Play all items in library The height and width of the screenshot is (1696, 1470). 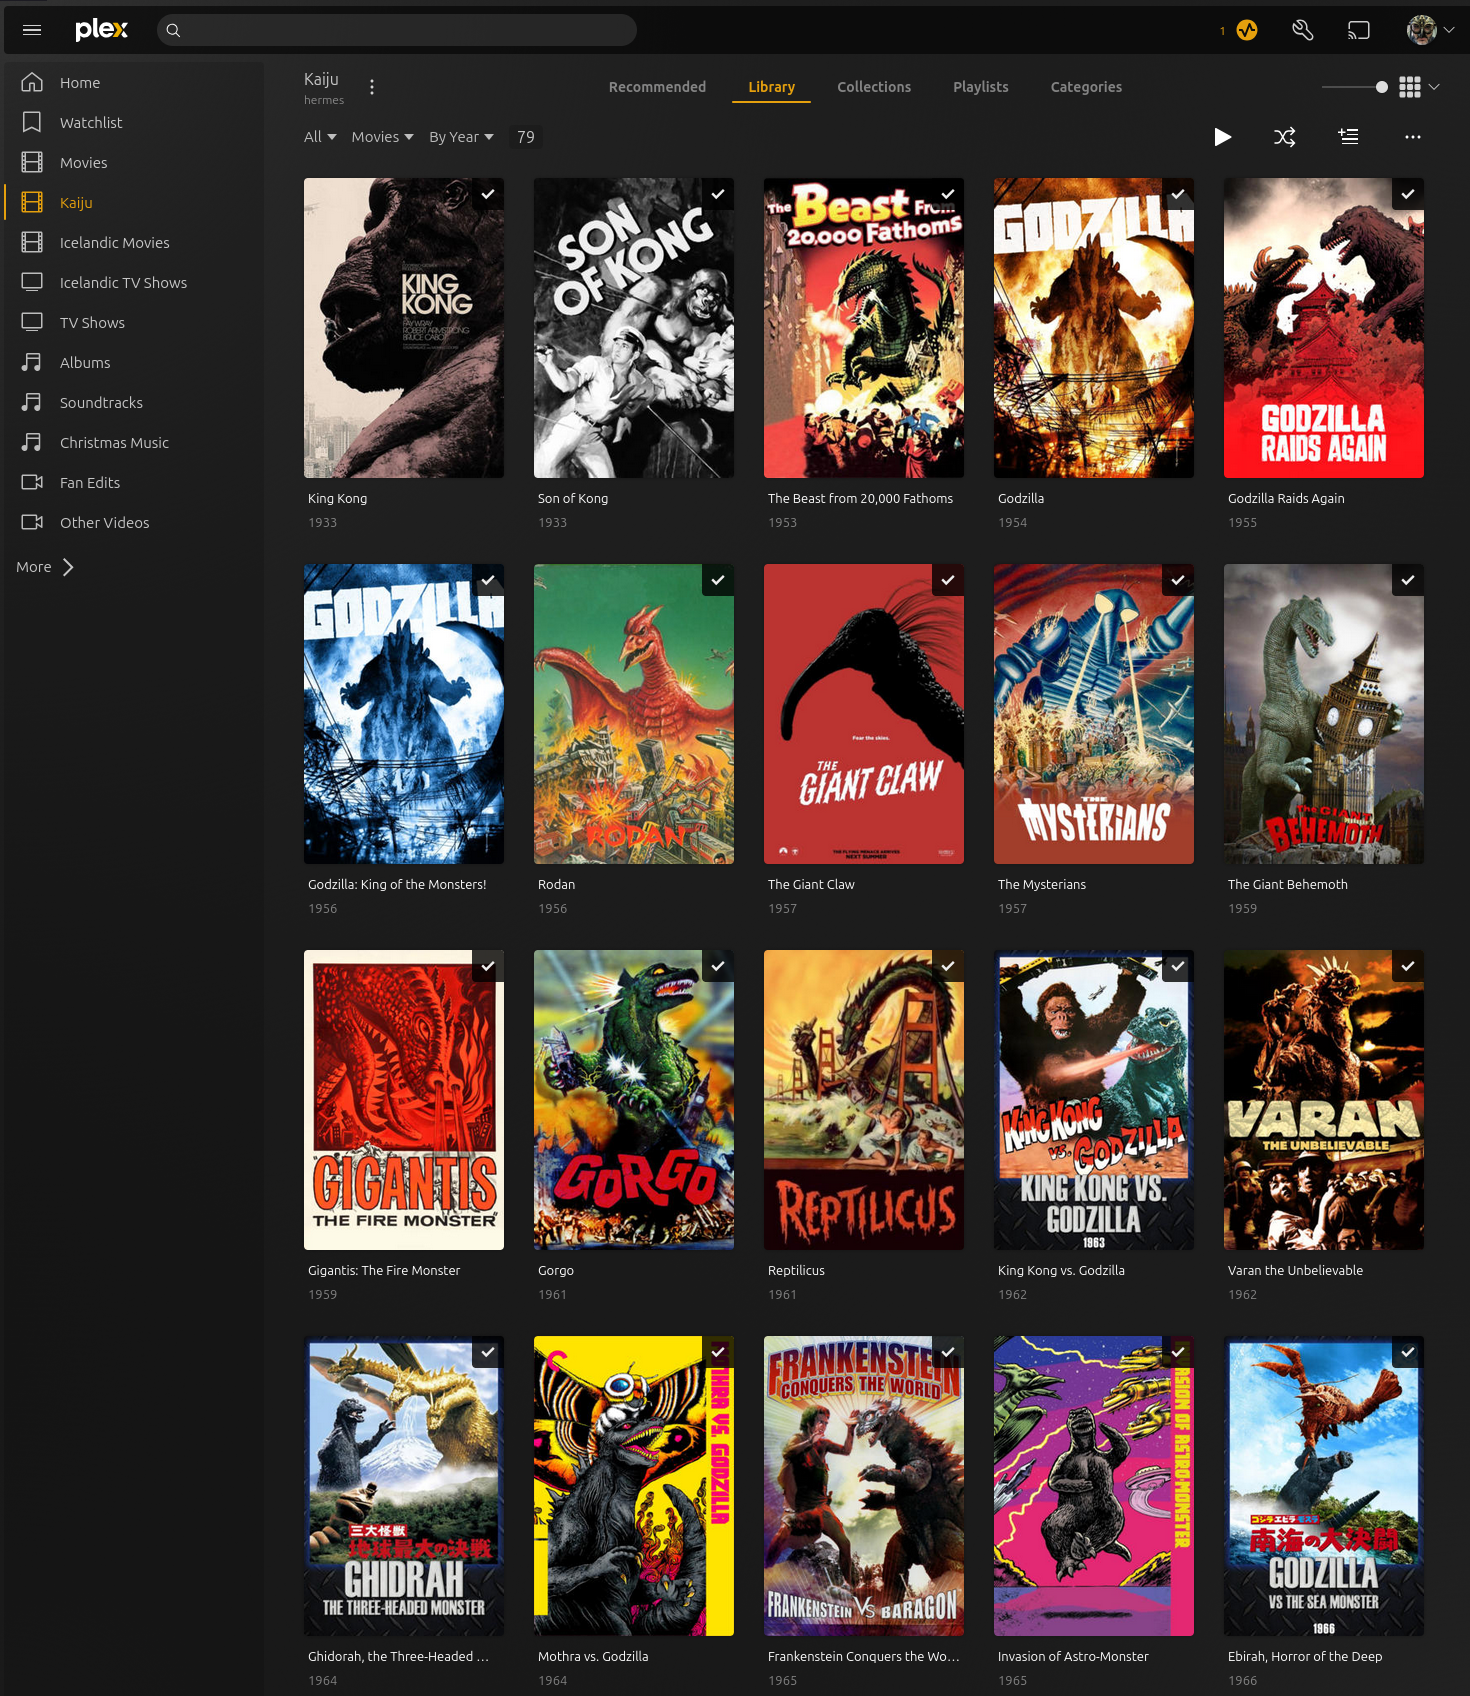coord(1222,137)
